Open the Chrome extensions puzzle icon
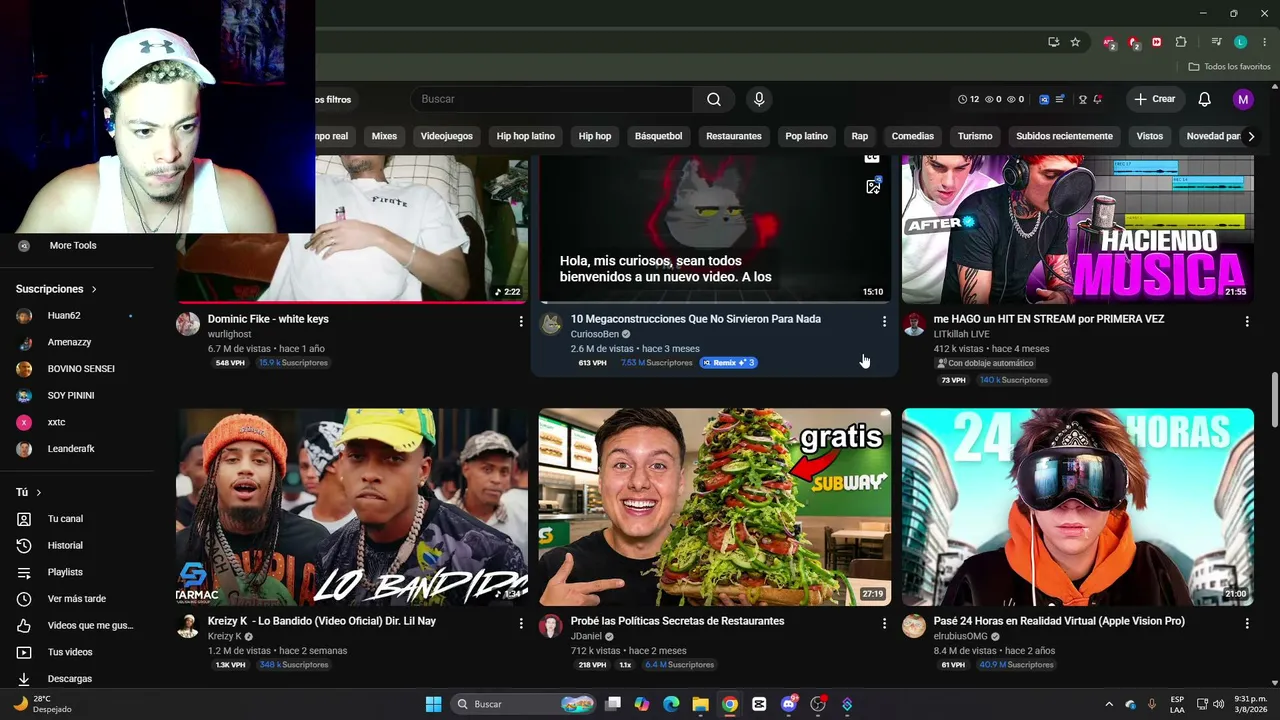The image size is (1280, 720). [x=1181, y=42]
